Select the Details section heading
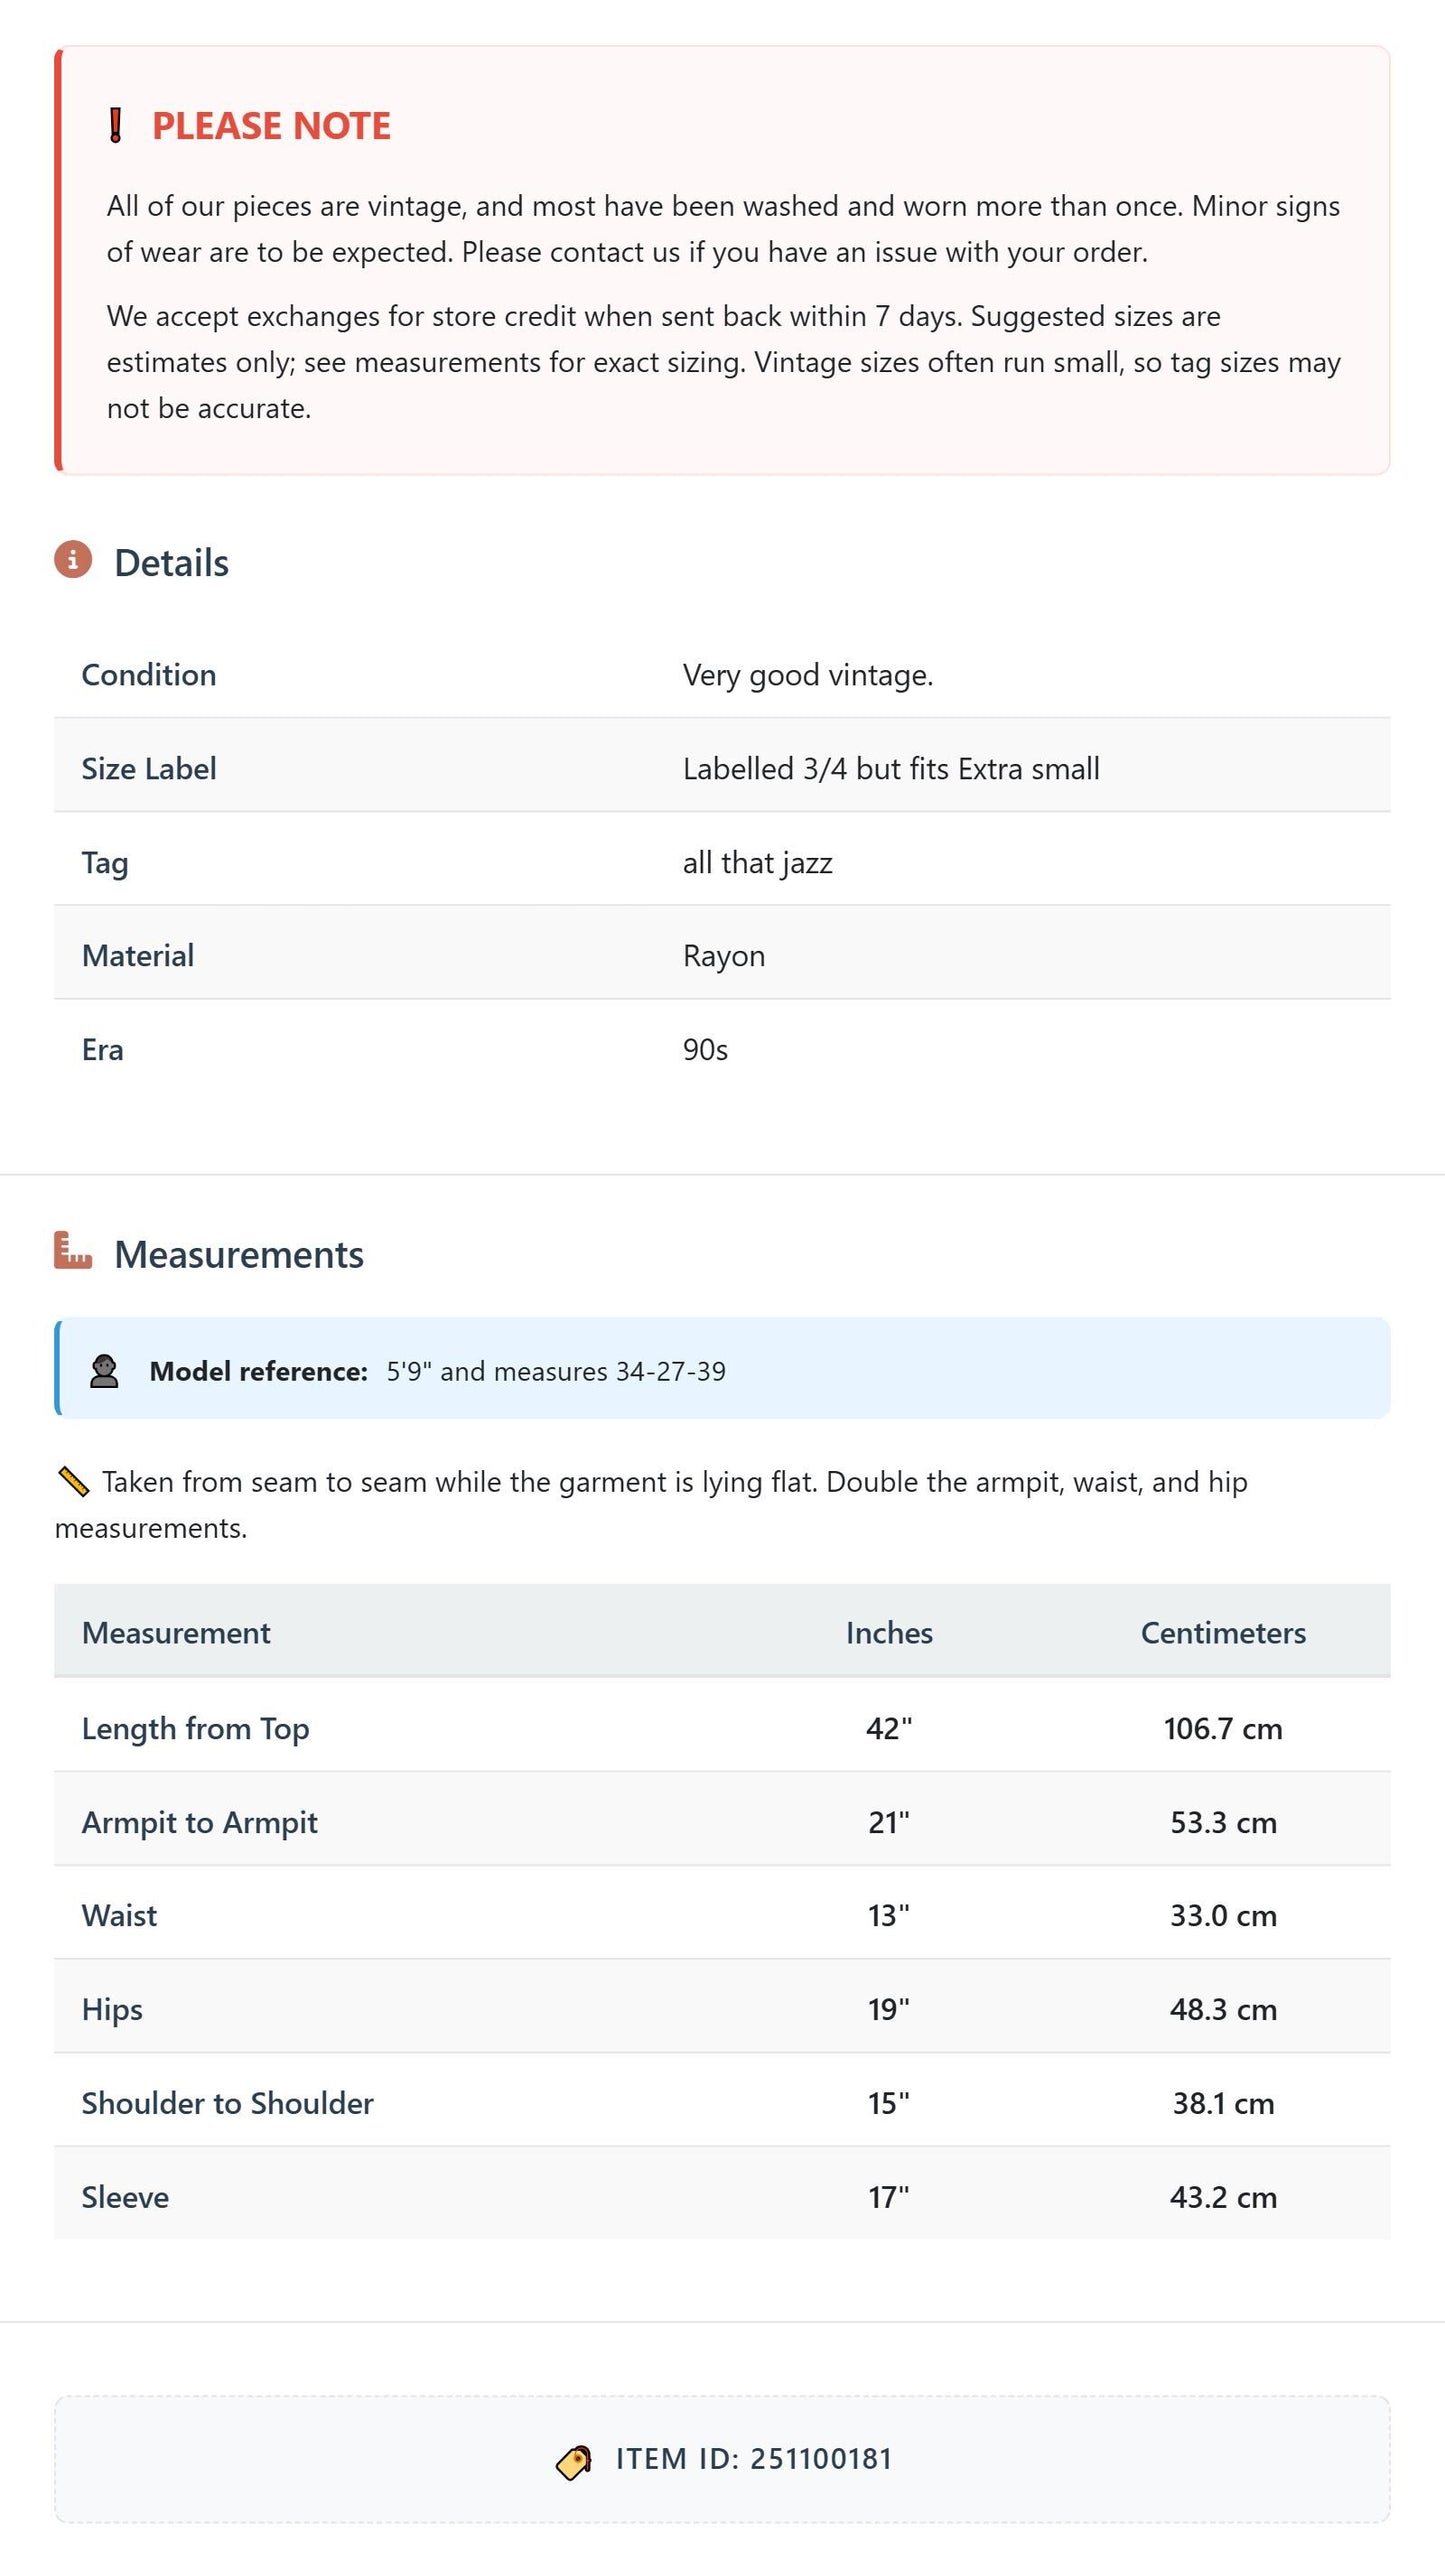Viewport: 1445px width, 2570px height. [171, 563]
